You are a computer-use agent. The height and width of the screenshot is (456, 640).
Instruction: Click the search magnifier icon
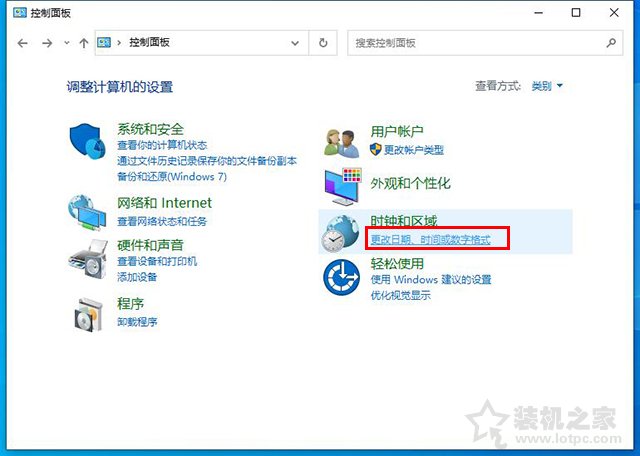(x=611, y=42)
